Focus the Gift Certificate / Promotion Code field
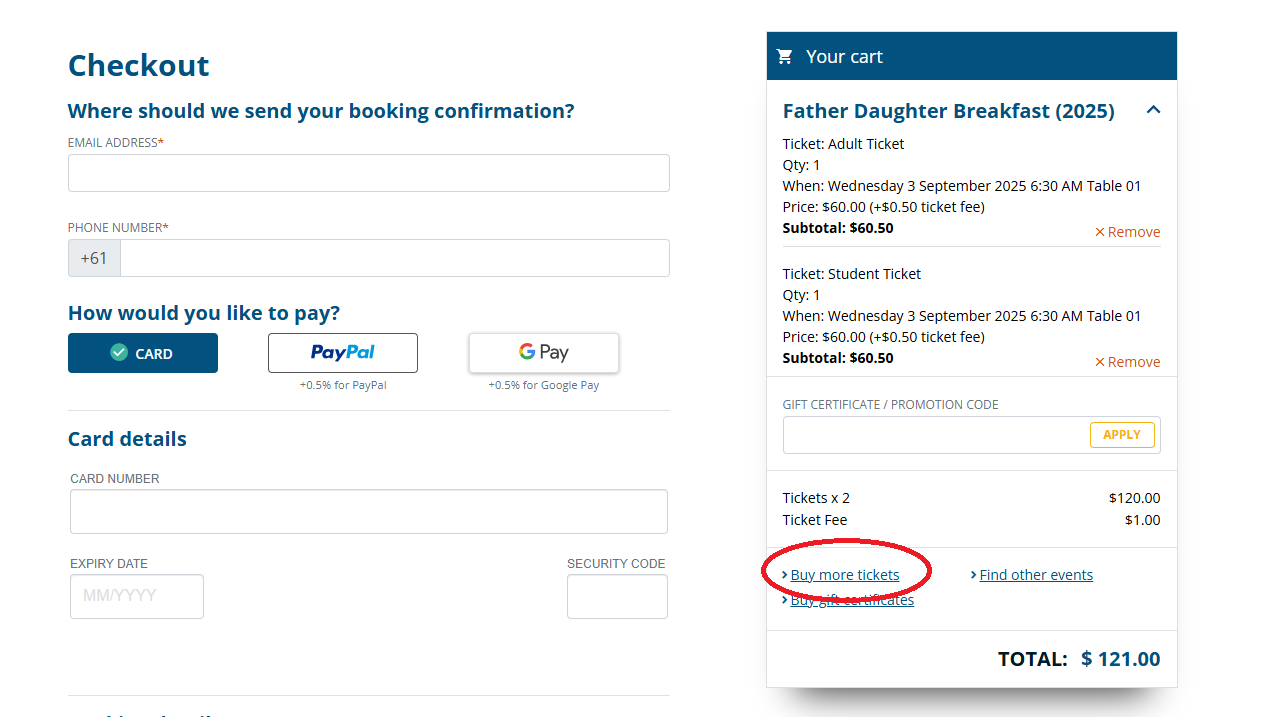 (936, 435)
